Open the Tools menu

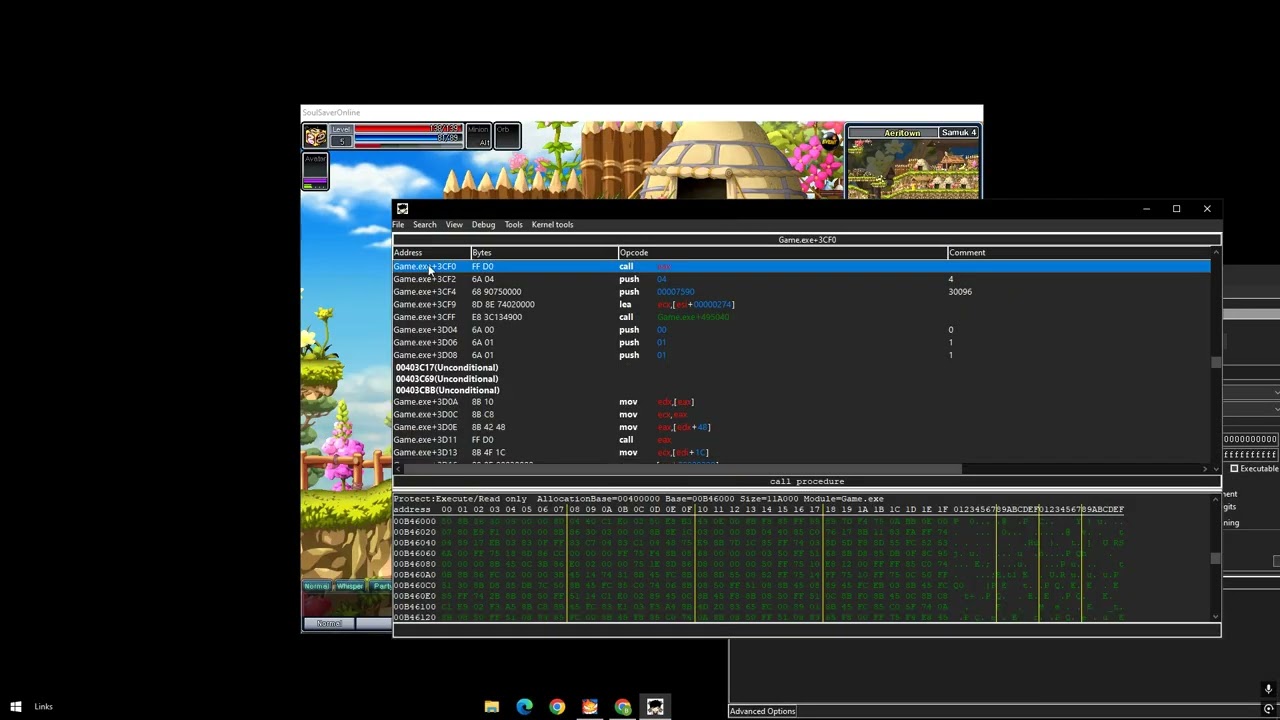(x=513, y=225)
